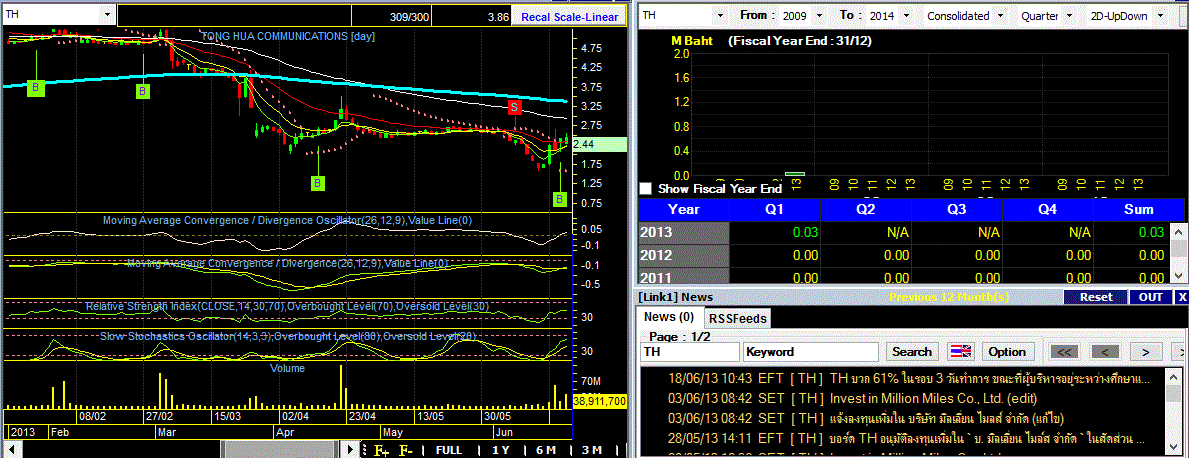The width and height of the screenshot is (1189, 458).
Task: Set chart range to 1Y
Action: (500, 450)
